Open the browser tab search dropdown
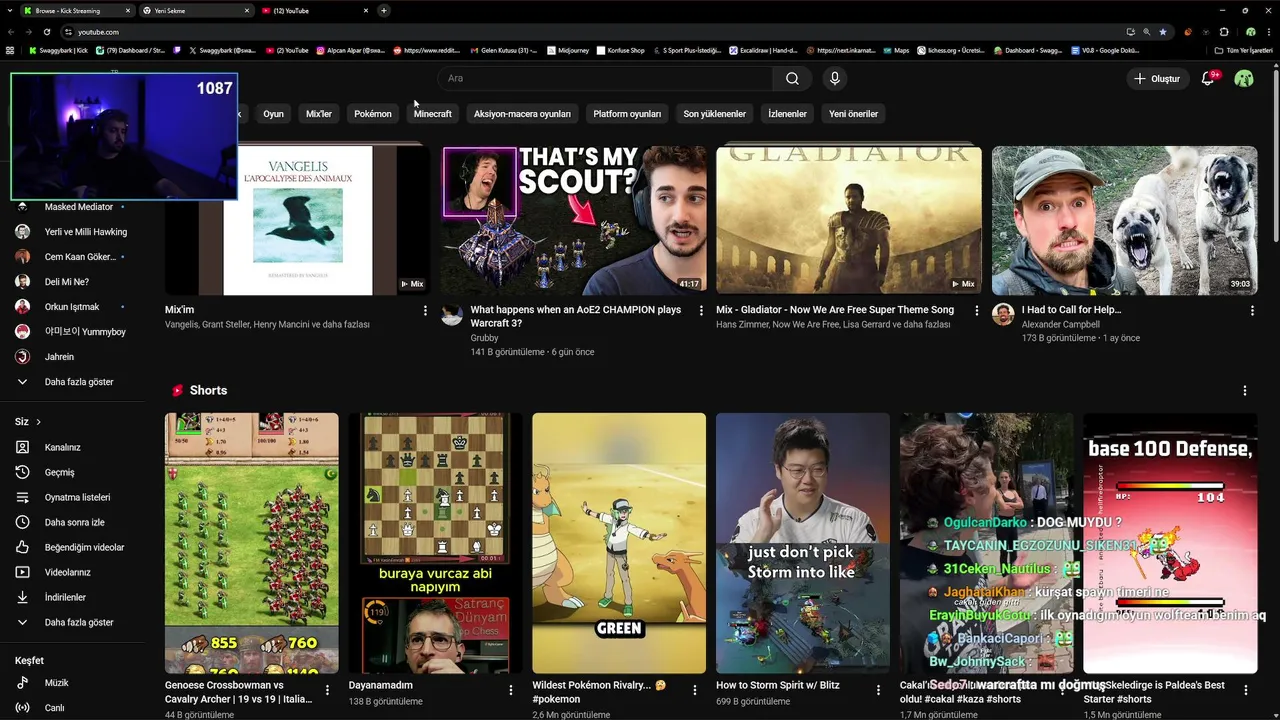Image resolution: width=1280 pixels, height=720 pixels. pos(9,10)
